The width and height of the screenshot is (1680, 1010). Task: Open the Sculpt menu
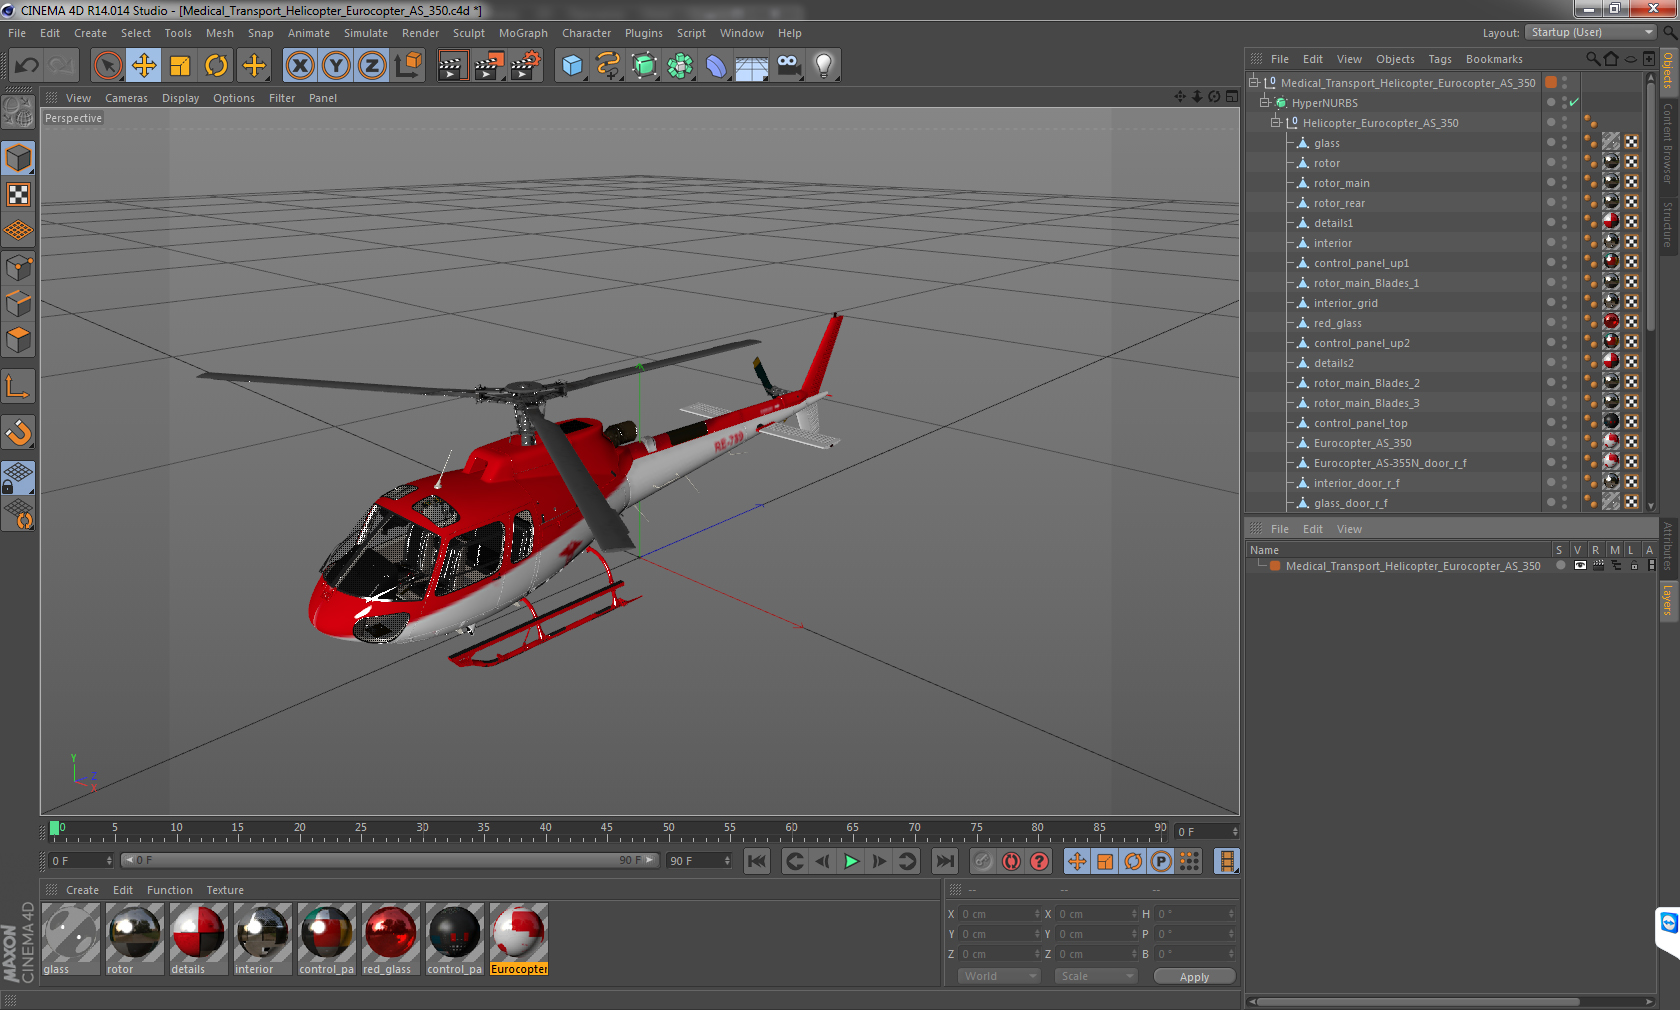coord(468,33)
